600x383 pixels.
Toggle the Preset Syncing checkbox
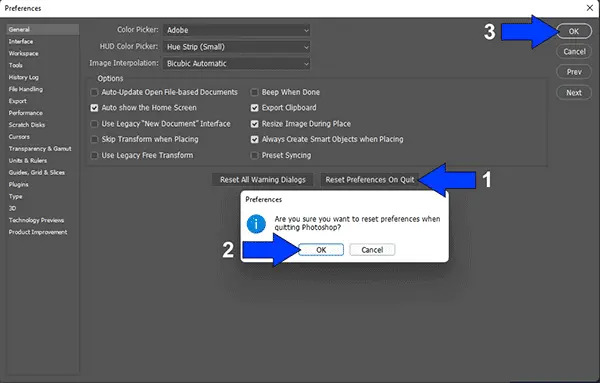[254, 155]
